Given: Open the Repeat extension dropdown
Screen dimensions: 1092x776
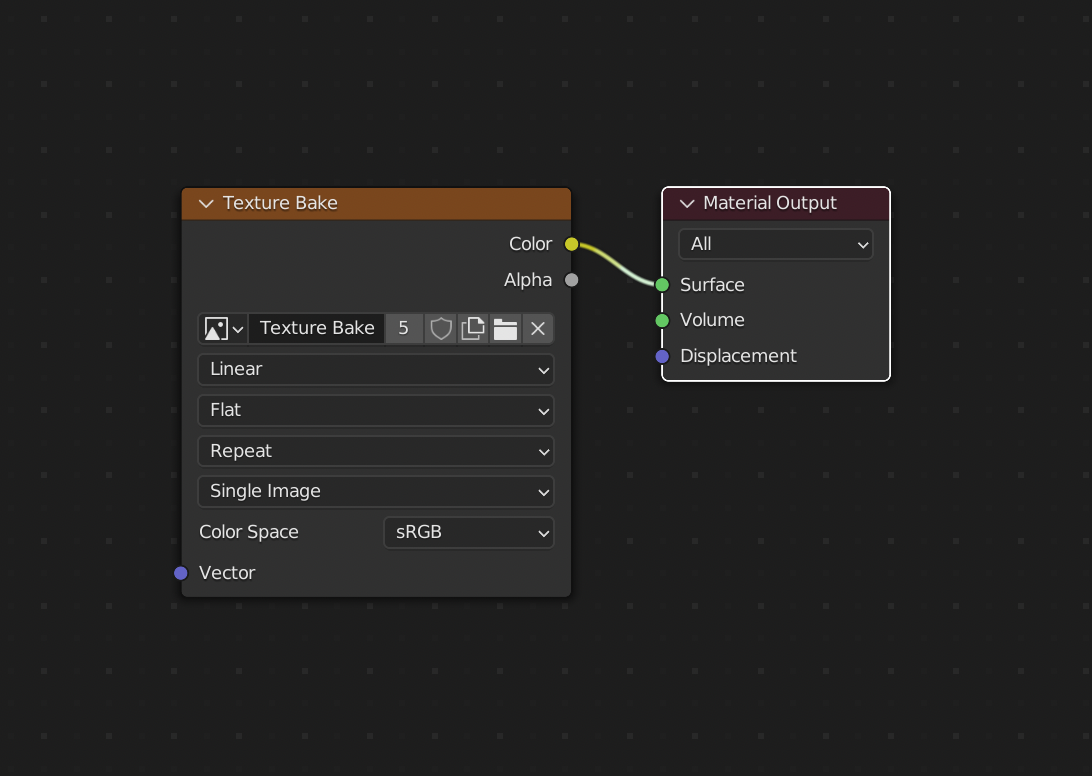Looking at the screenshot, I should point(375,451).
